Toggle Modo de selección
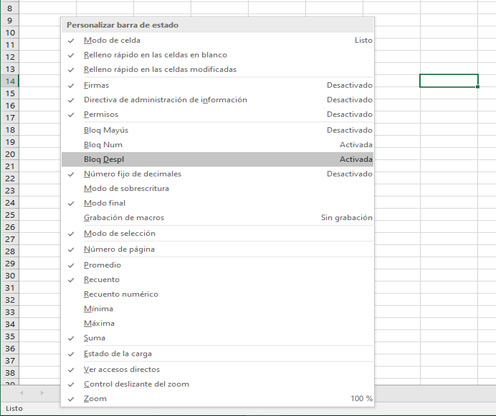The image size is (496, 416). coord(218,234)
